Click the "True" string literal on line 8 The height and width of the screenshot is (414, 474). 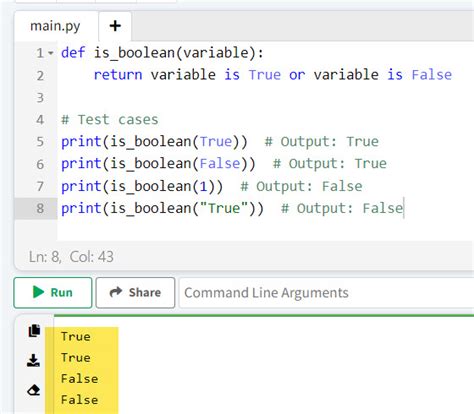tap(224, 208)
